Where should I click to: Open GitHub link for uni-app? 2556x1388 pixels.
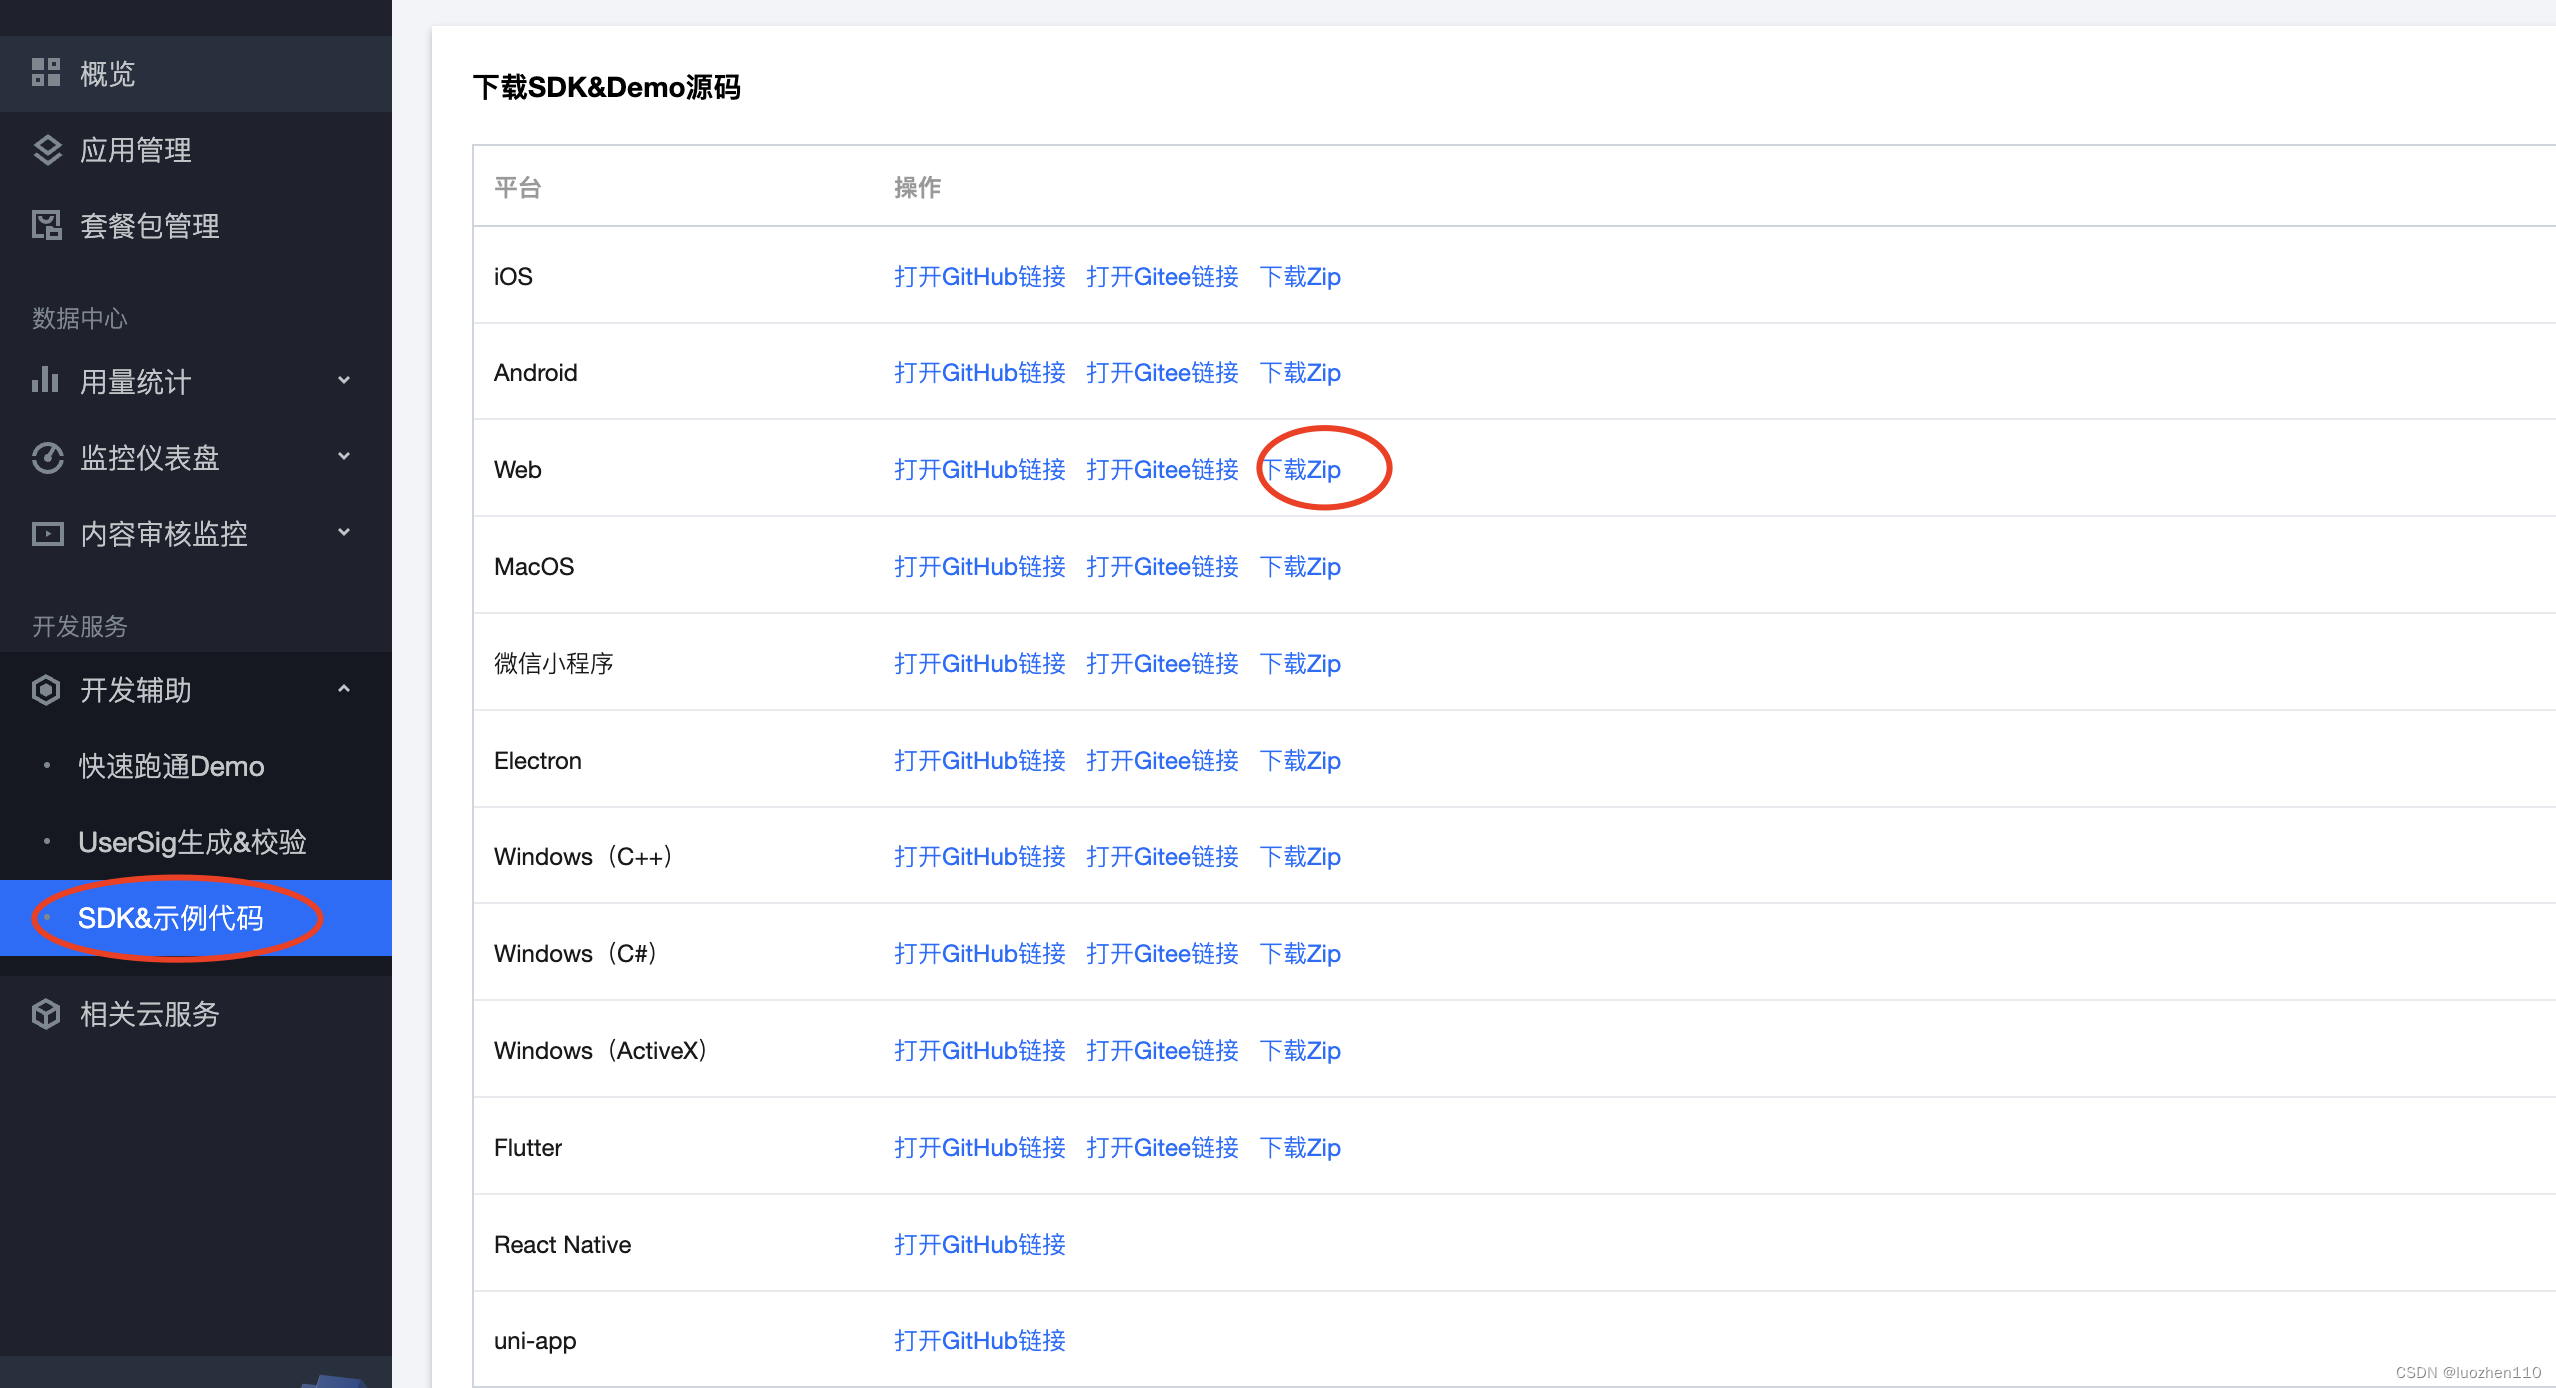pos(979,1341)
